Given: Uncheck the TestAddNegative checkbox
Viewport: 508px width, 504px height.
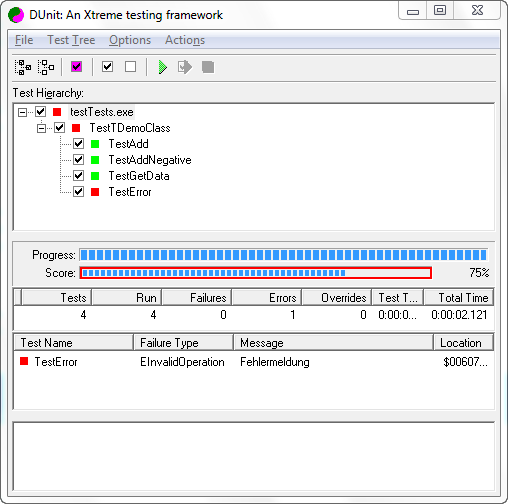Looking at the screenshot, I should point(78,160).
